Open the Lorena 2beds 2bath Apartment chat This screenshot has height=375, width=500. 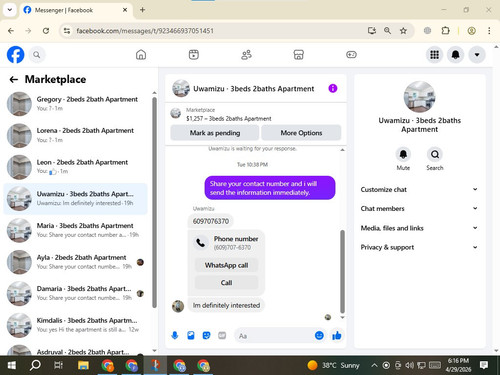tap(75, 135)
